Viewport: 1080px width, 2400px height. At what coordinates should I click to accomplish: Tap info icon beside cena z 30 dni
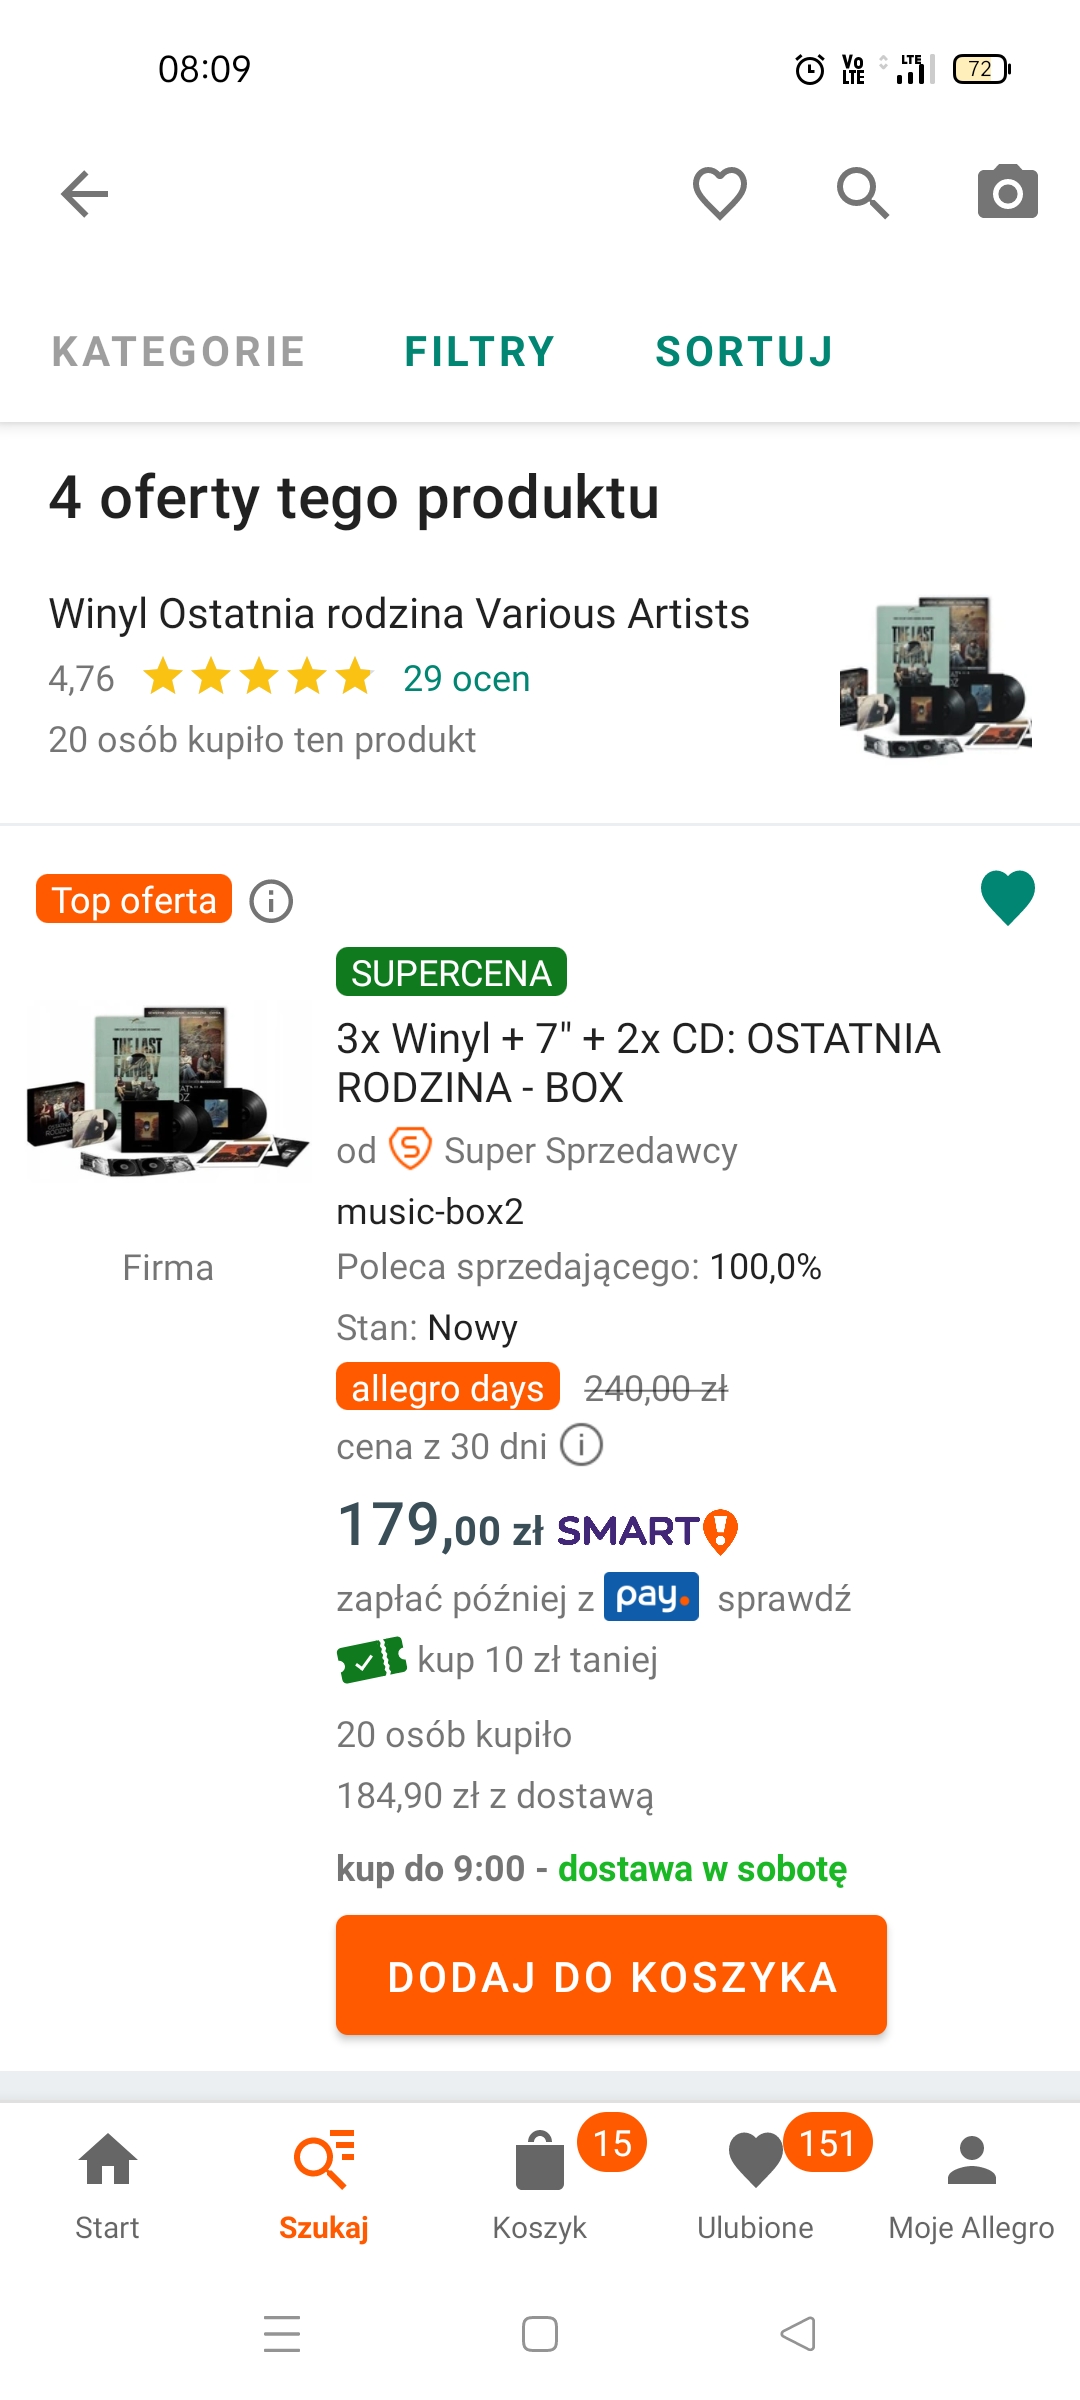pos(581,1445)
